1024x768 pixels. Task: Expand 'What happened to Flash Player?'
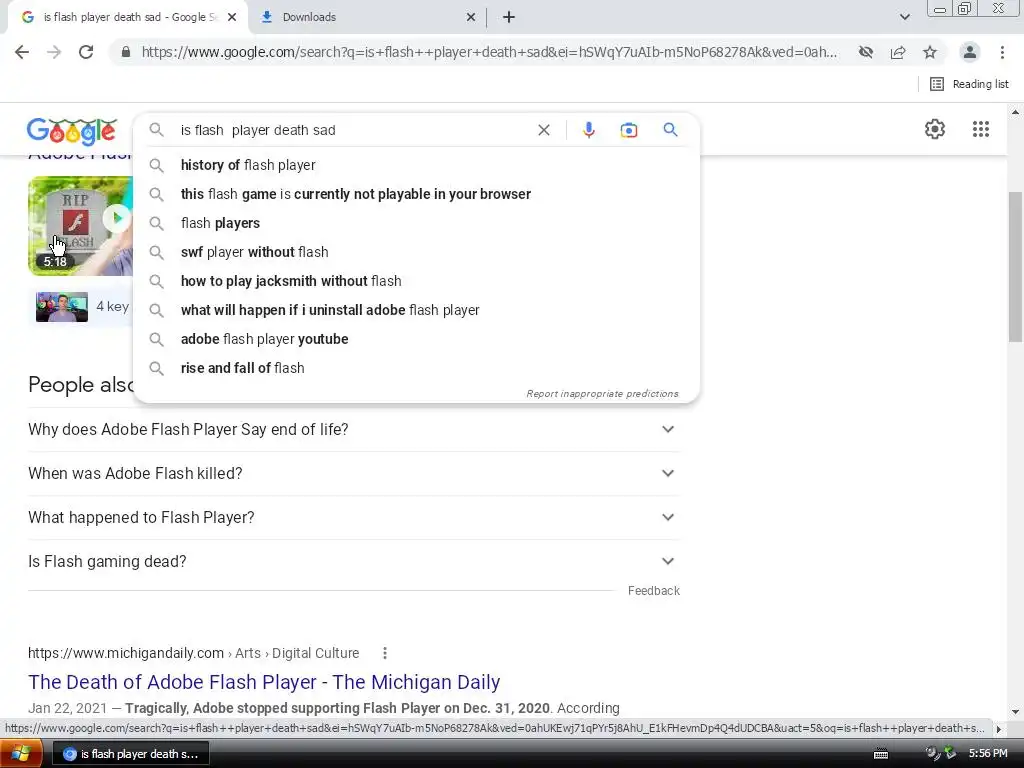click(354, 517)
